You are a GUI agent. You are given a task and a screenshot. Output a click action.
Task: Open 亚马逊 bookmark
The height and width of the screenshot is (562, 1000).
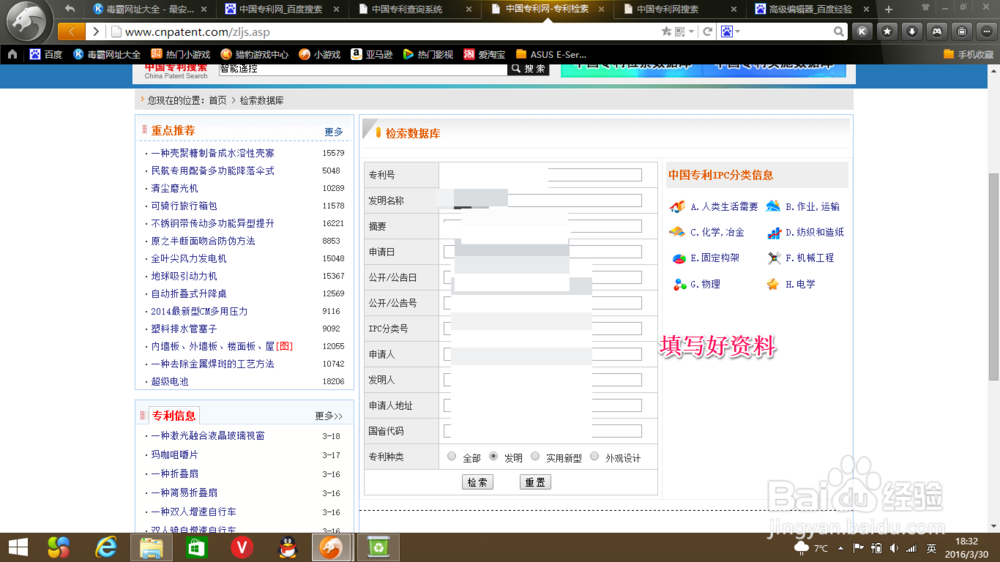[x=372, y=54]
